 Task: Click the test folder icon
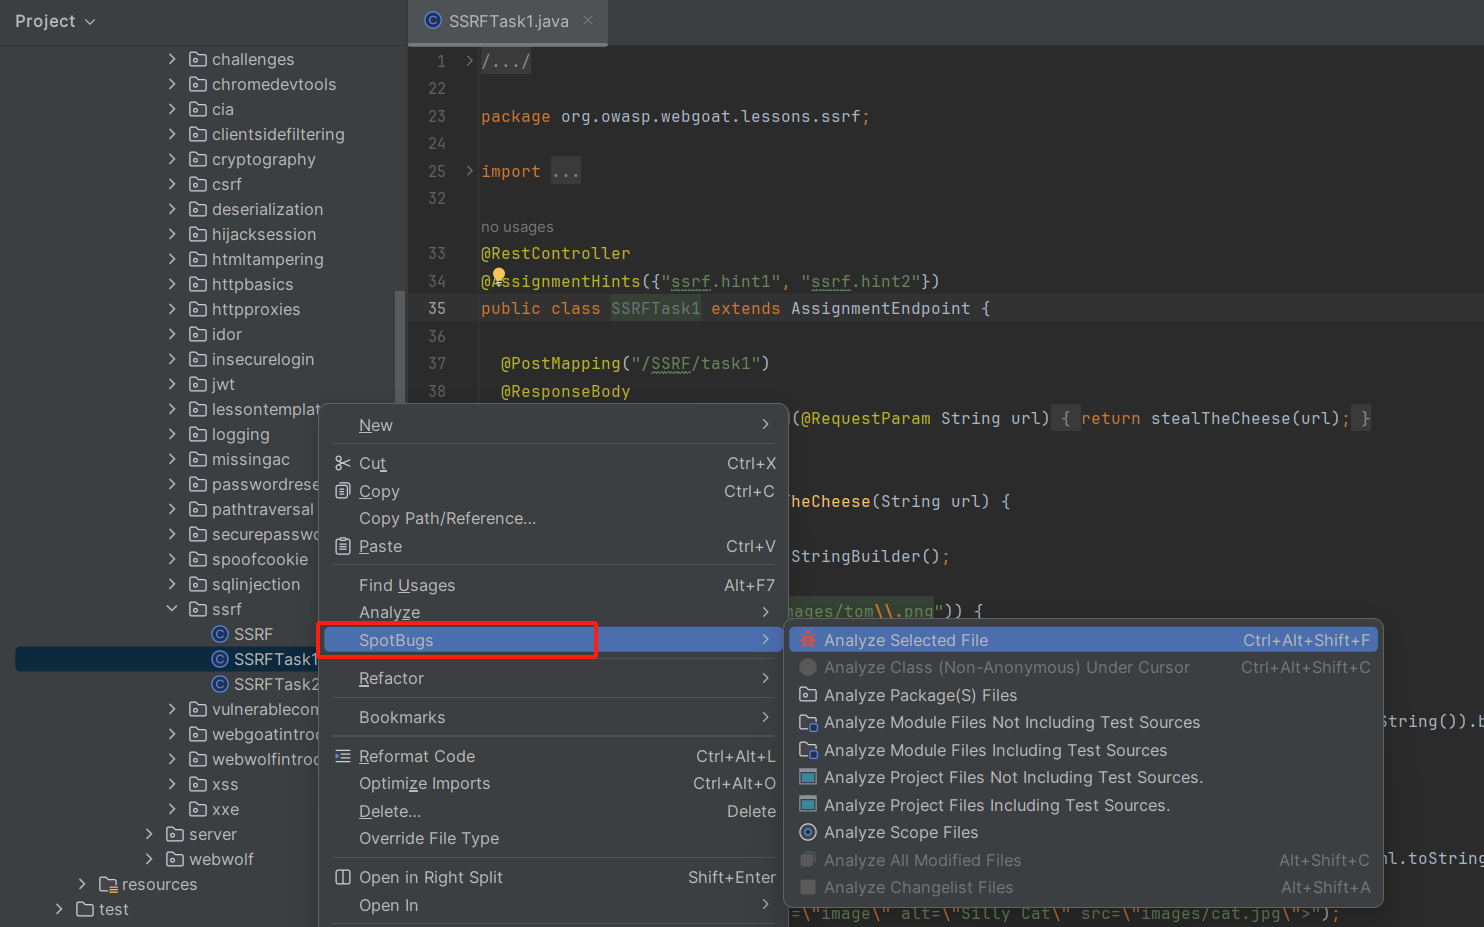pos(85,909)
